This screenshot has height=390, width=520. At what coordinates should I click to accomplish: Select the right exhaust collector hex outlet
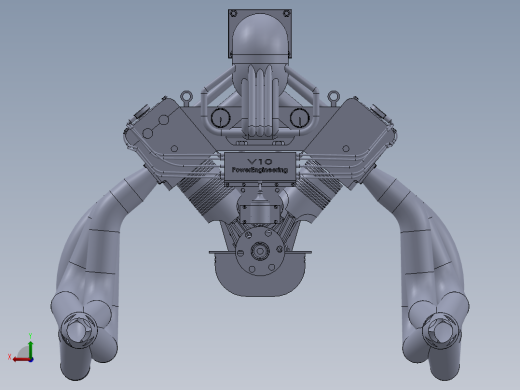pos(441,331)
